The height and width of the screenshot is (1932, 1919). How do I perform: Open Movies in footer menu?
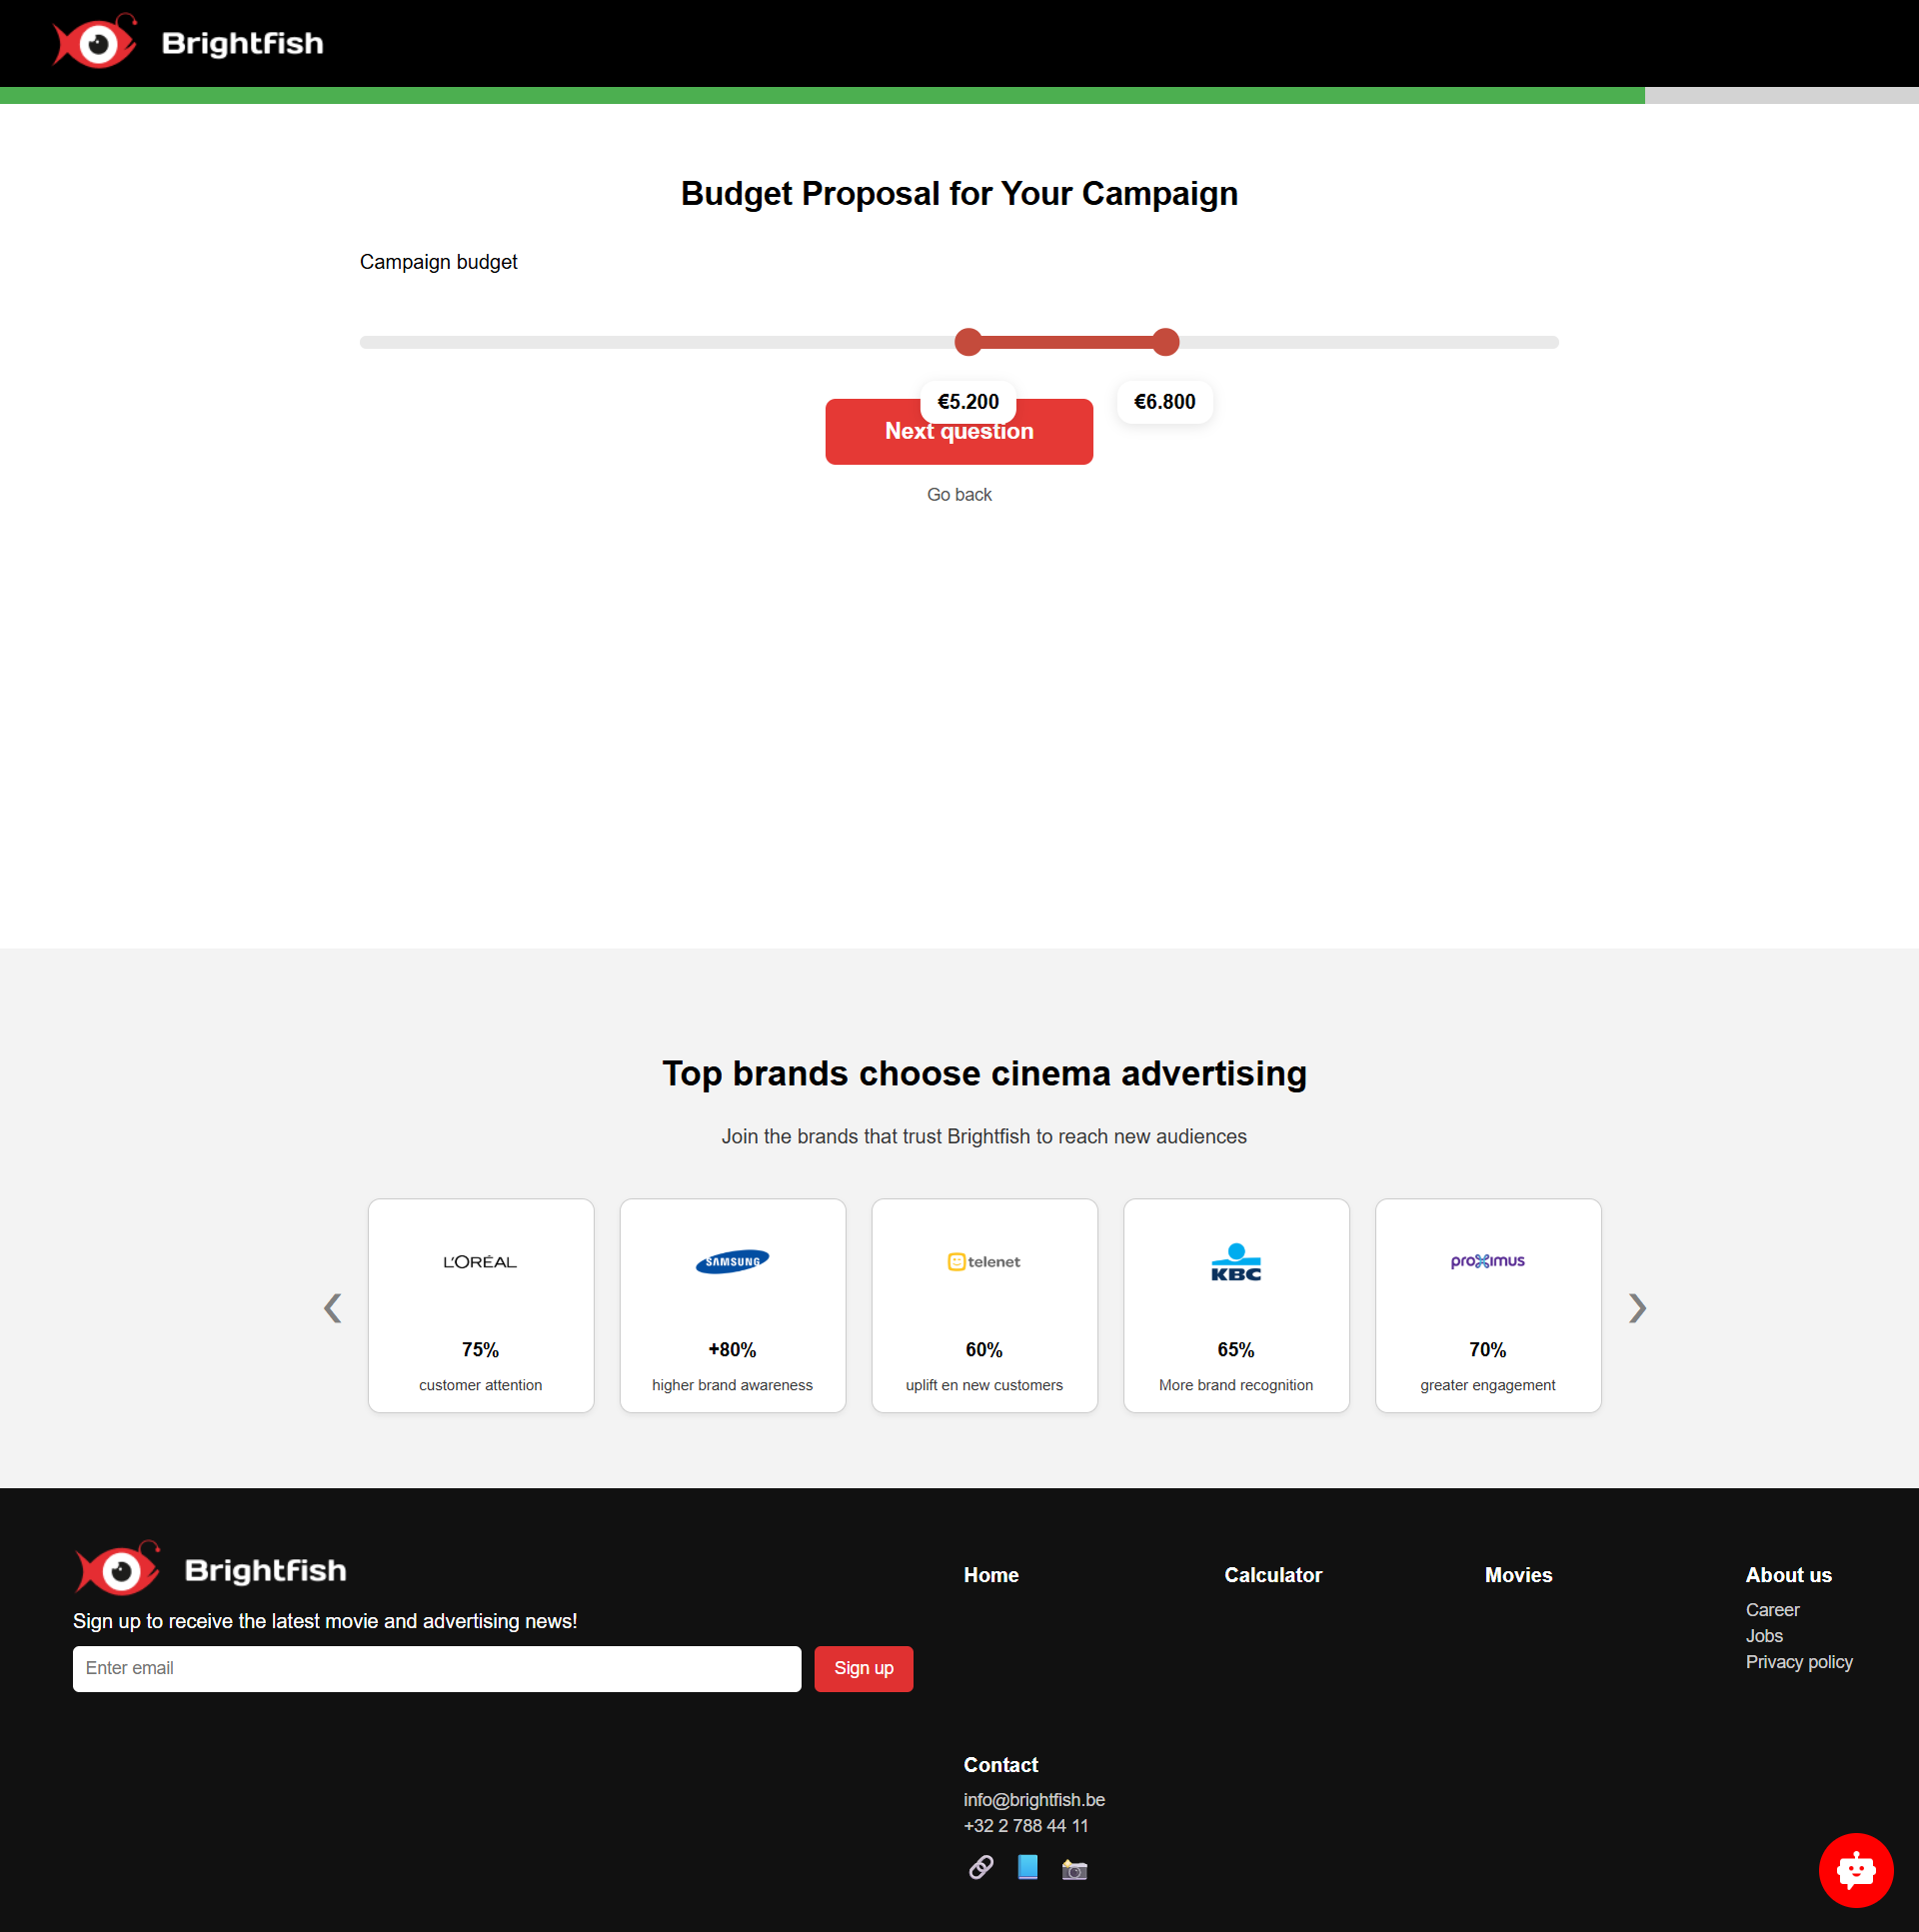tap(1518, 1575)
